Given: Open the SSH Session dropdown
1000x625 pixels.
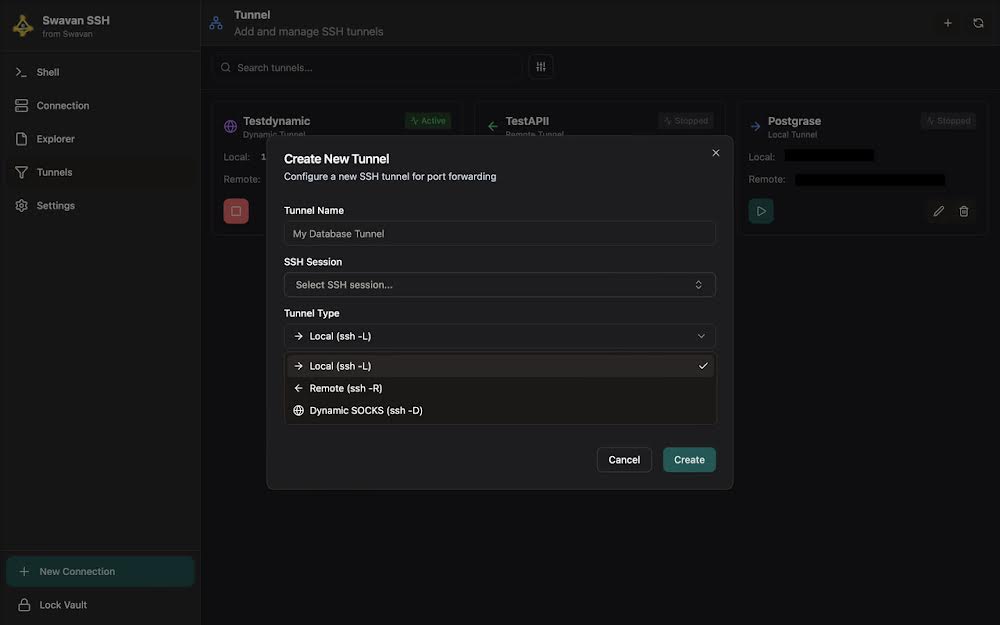Looking at the screenshot, I should click(x=500, y=283).
